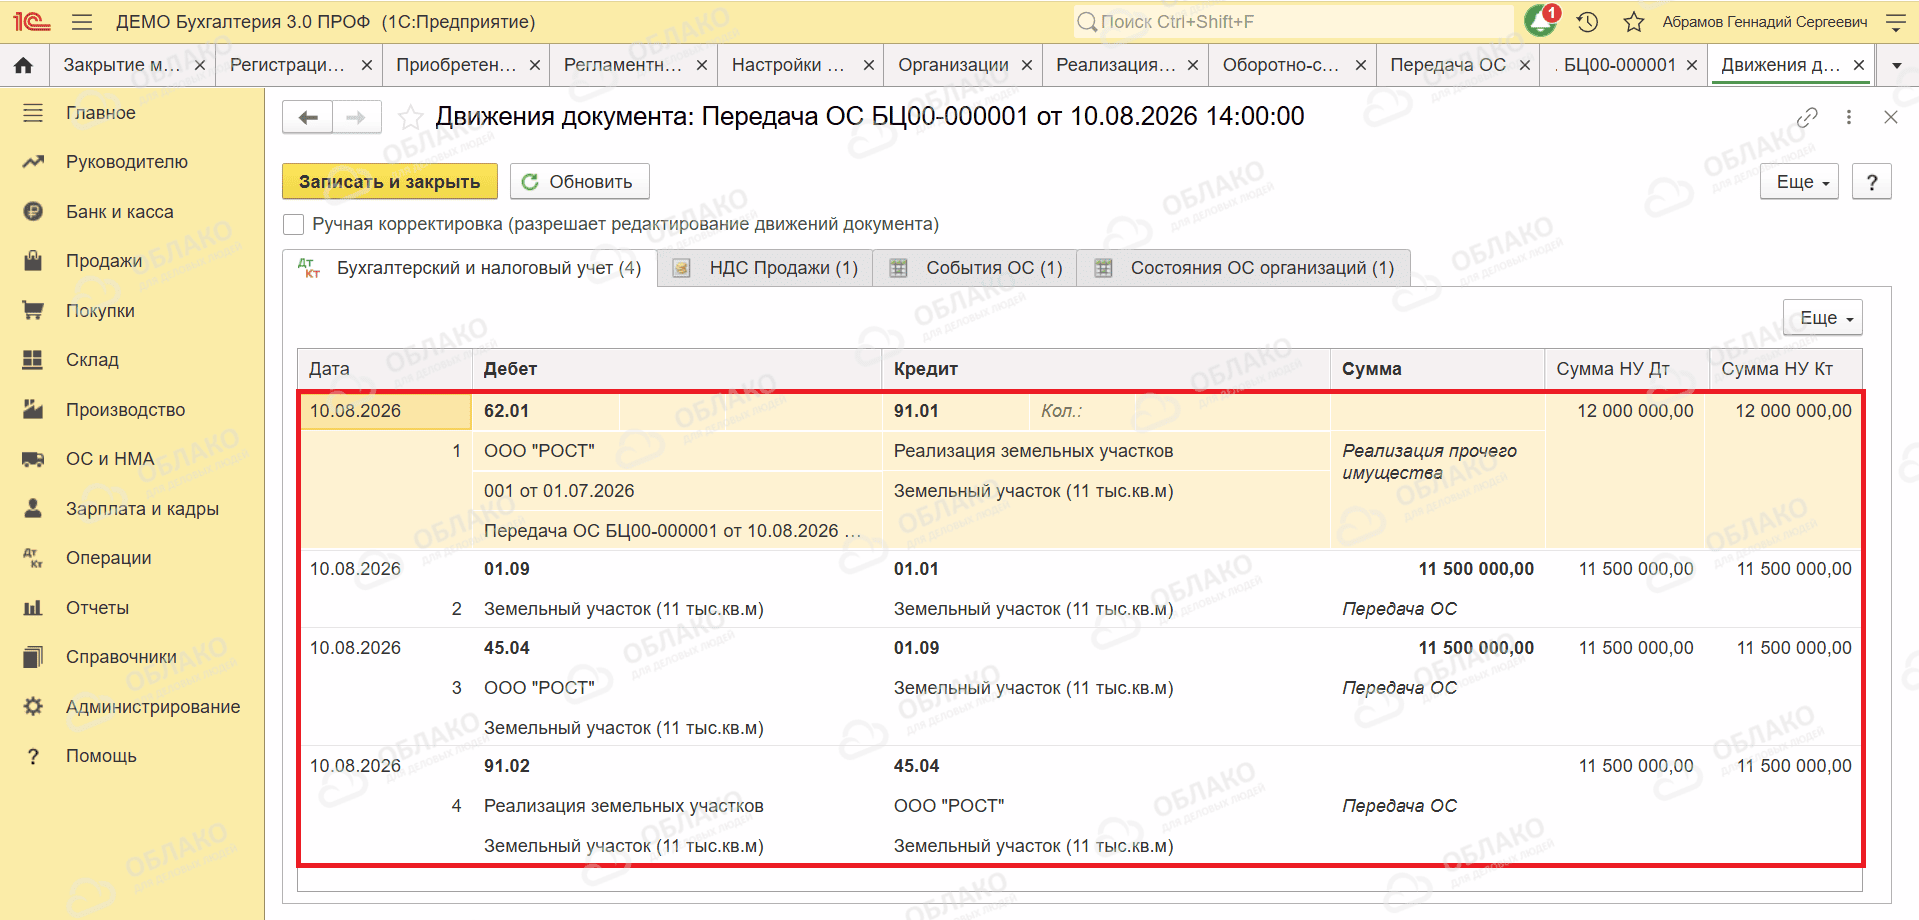This screenshot has height=920, width=1919.
Task: Switch to the События ОС tab
Action: pos(976,268)
